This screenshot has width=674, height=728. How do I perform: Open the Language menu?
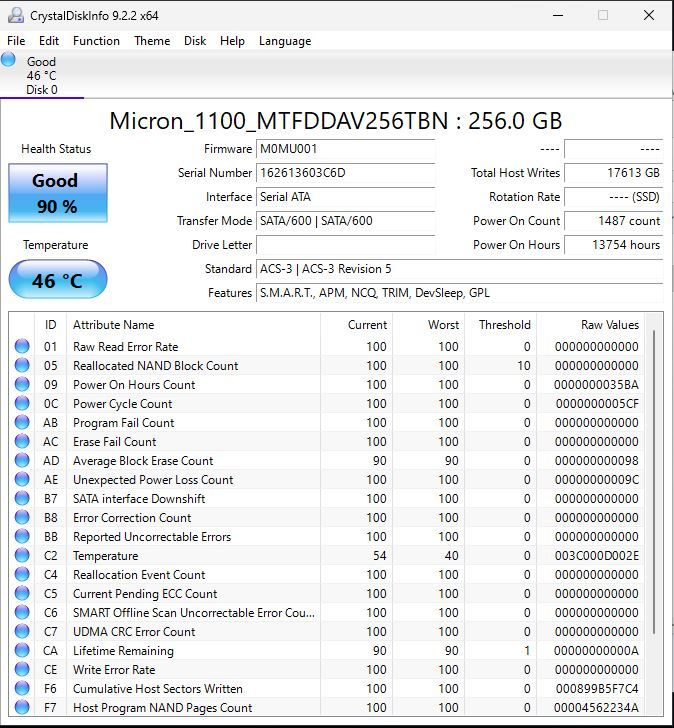click(x=285, y=41)
